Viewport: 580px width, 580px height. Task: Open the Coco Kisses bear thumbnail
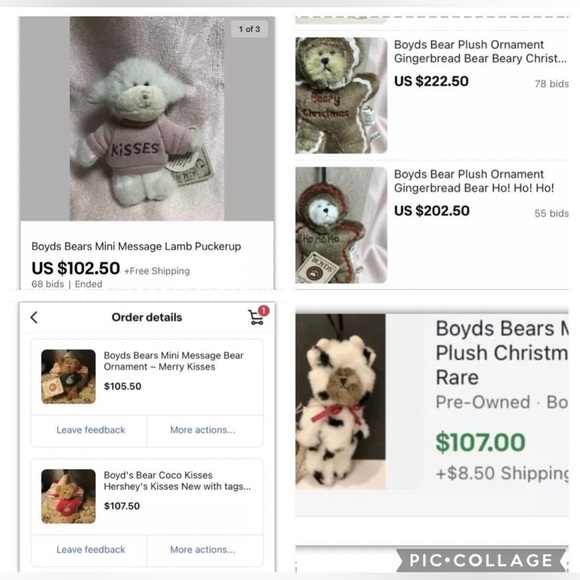(68, 496)
